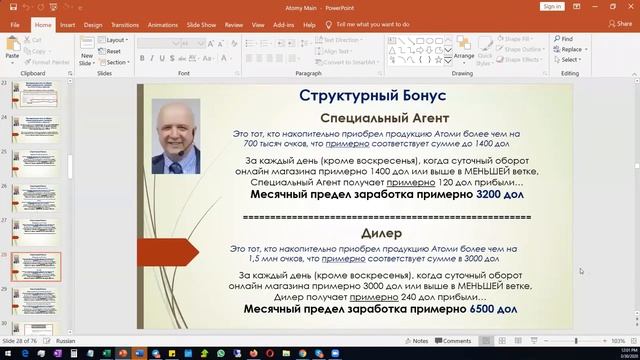Image resolution: width=640 pixels, height=360 pixels.
Task: Click Fit slide to window icon
Action: (633, 341)
